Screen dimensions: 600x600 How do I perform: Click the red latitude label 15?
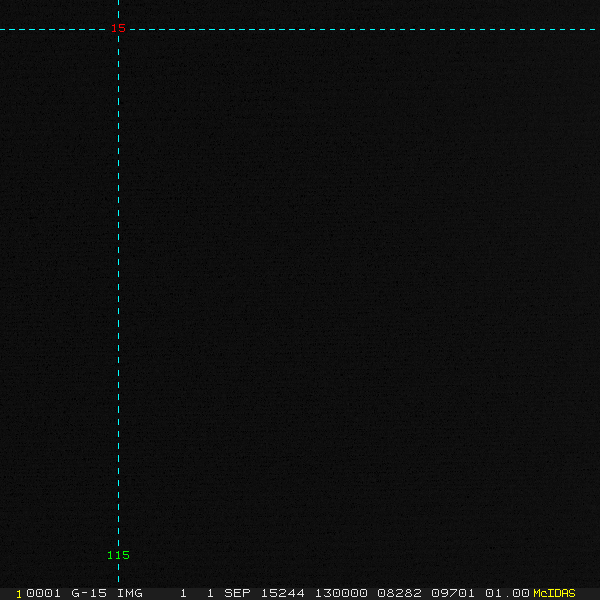tap(118, 28)
